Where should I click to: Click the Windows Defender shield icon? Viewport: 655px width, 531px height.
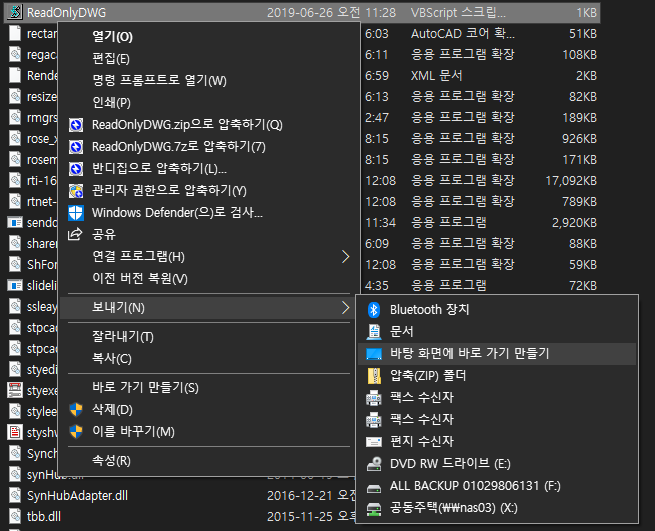76,213
